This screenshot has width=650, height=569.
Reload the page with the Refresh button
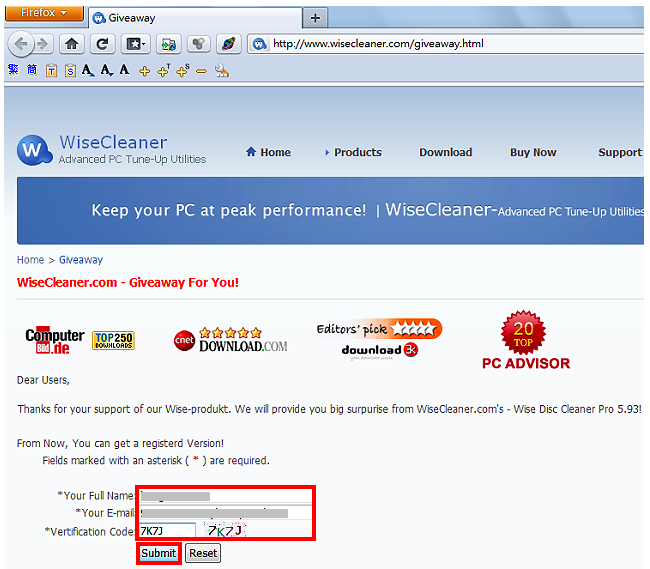(x=102, y=44)
